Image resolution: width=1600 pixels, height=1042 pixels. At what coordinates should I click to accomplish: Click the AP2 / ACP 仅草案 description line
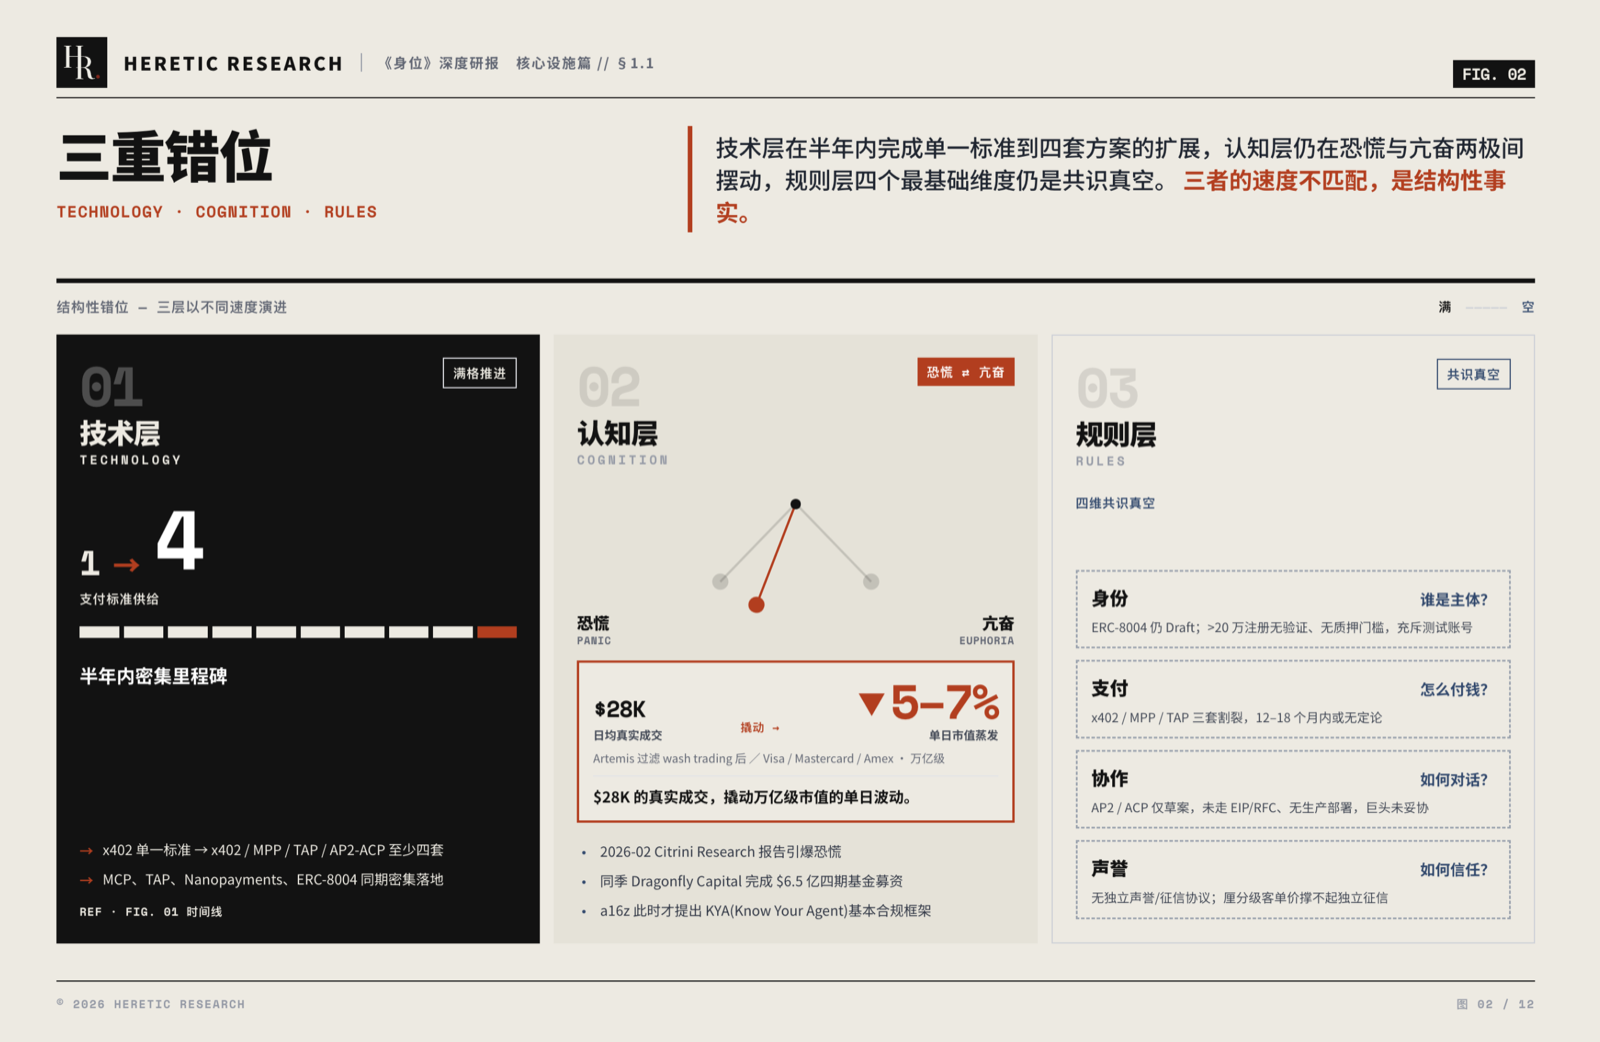click(1260, 808)
